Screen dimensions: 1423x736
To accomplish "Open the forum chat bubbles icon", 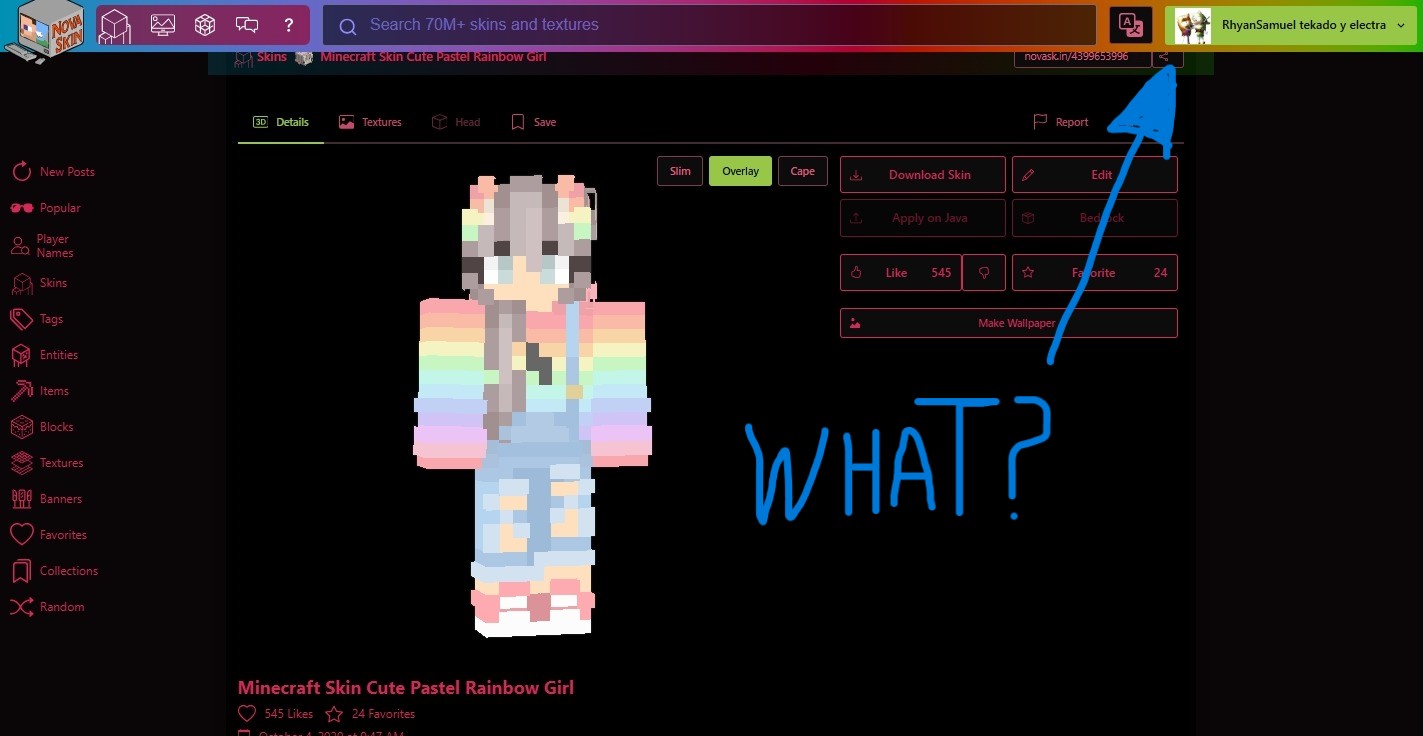I will [x=247, y=25].
